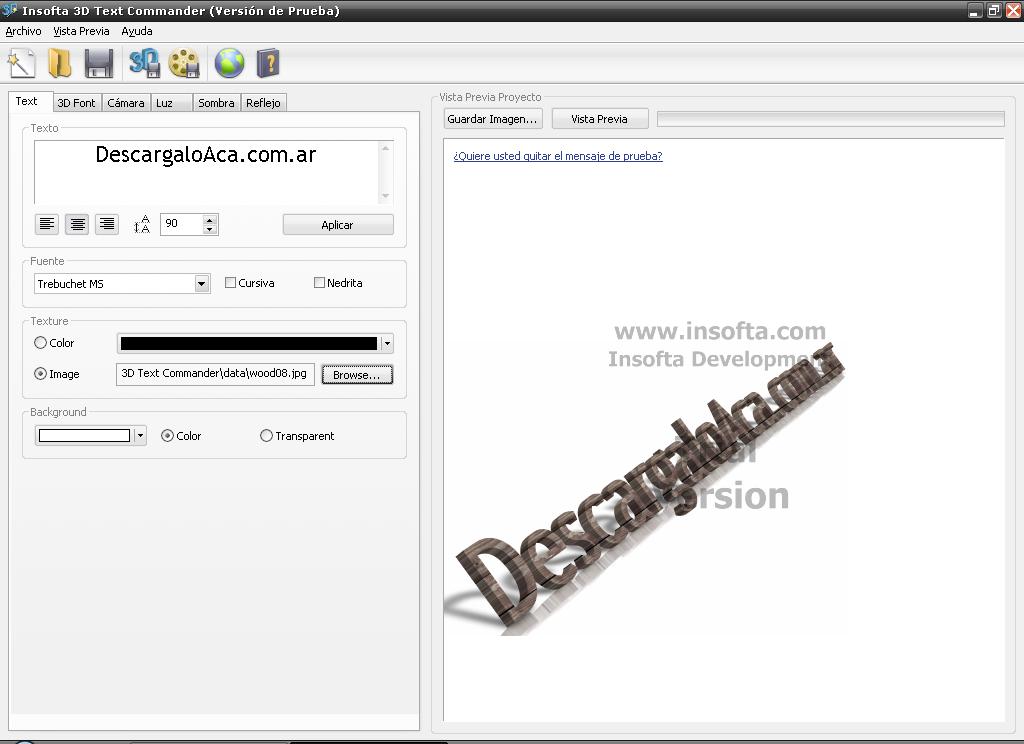This screenshot has height=744, width=1024.
Task: Select the Image texture radio button
Action: tap(40, 374)
